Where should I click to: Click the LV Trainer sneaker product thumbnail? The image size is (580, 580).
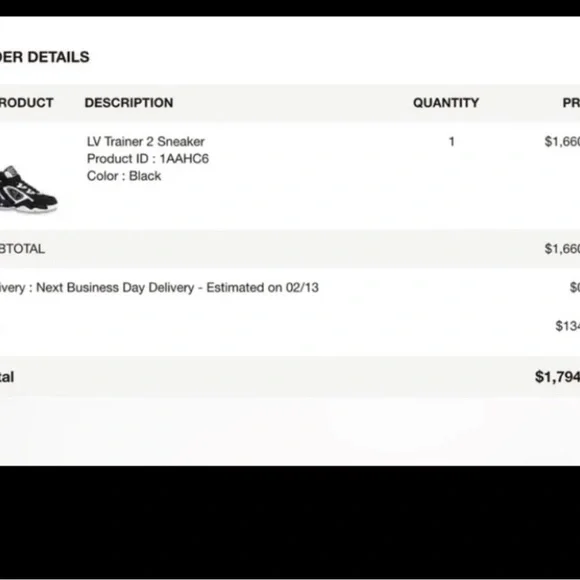(x=28, y=189)
